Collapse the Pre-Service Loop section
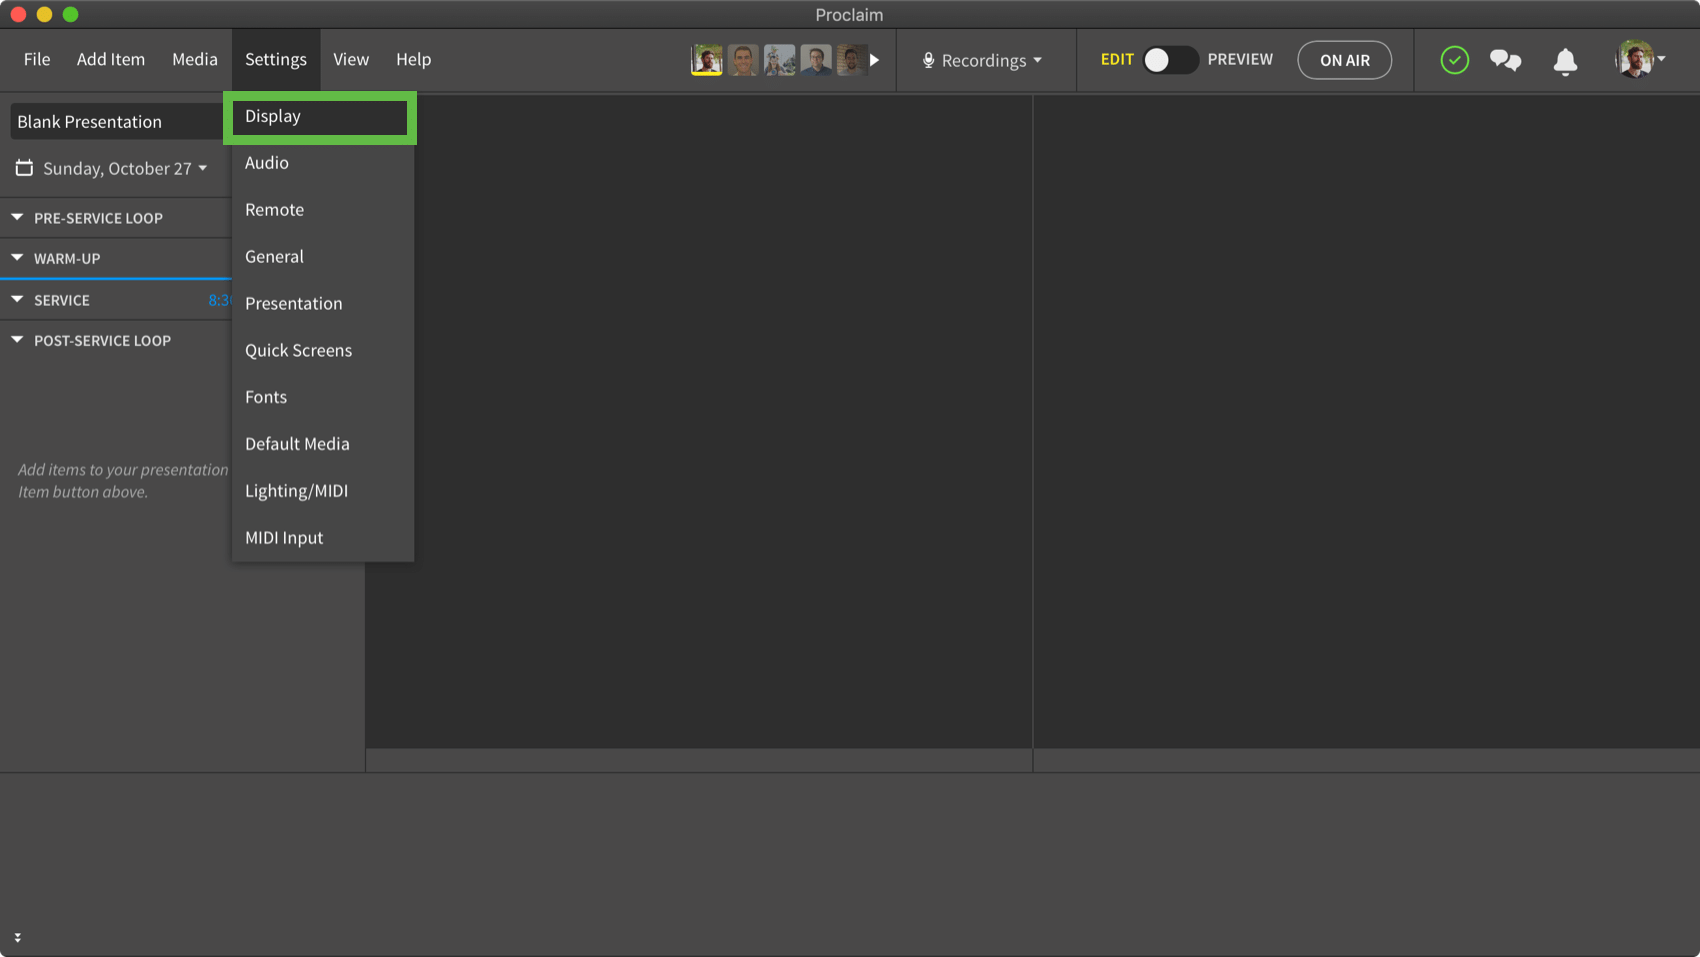 click(17, 217)
